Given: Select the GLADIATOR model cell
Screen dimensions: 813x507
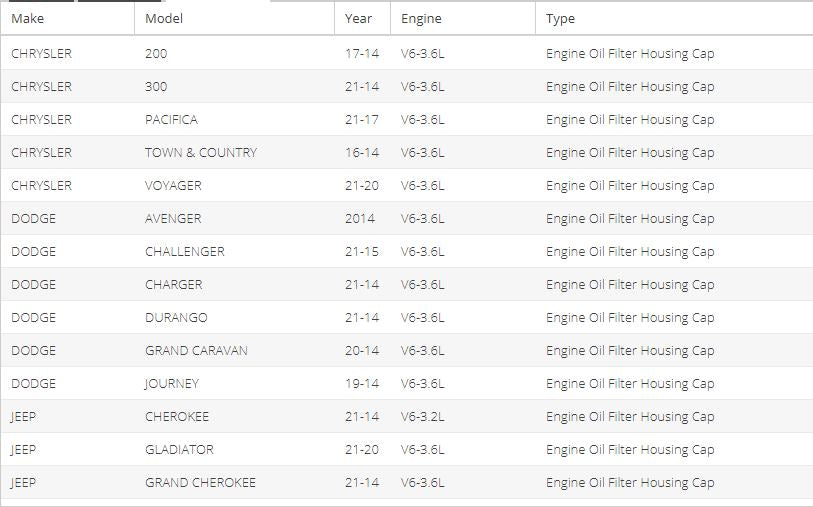Looking at the screenshot, I should (x=179, y=449).
